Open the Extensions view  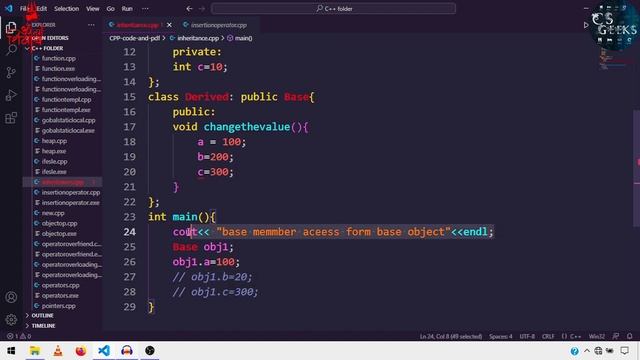tap(11, 118)
